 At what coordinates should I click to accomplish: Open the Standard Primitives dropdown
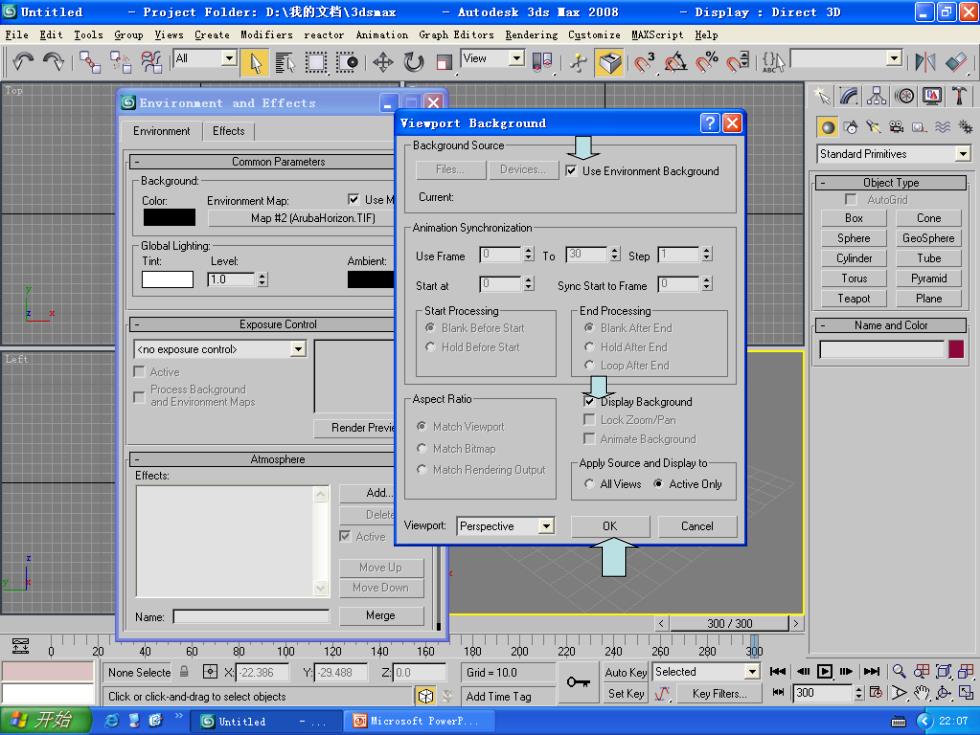pos(962,154)
